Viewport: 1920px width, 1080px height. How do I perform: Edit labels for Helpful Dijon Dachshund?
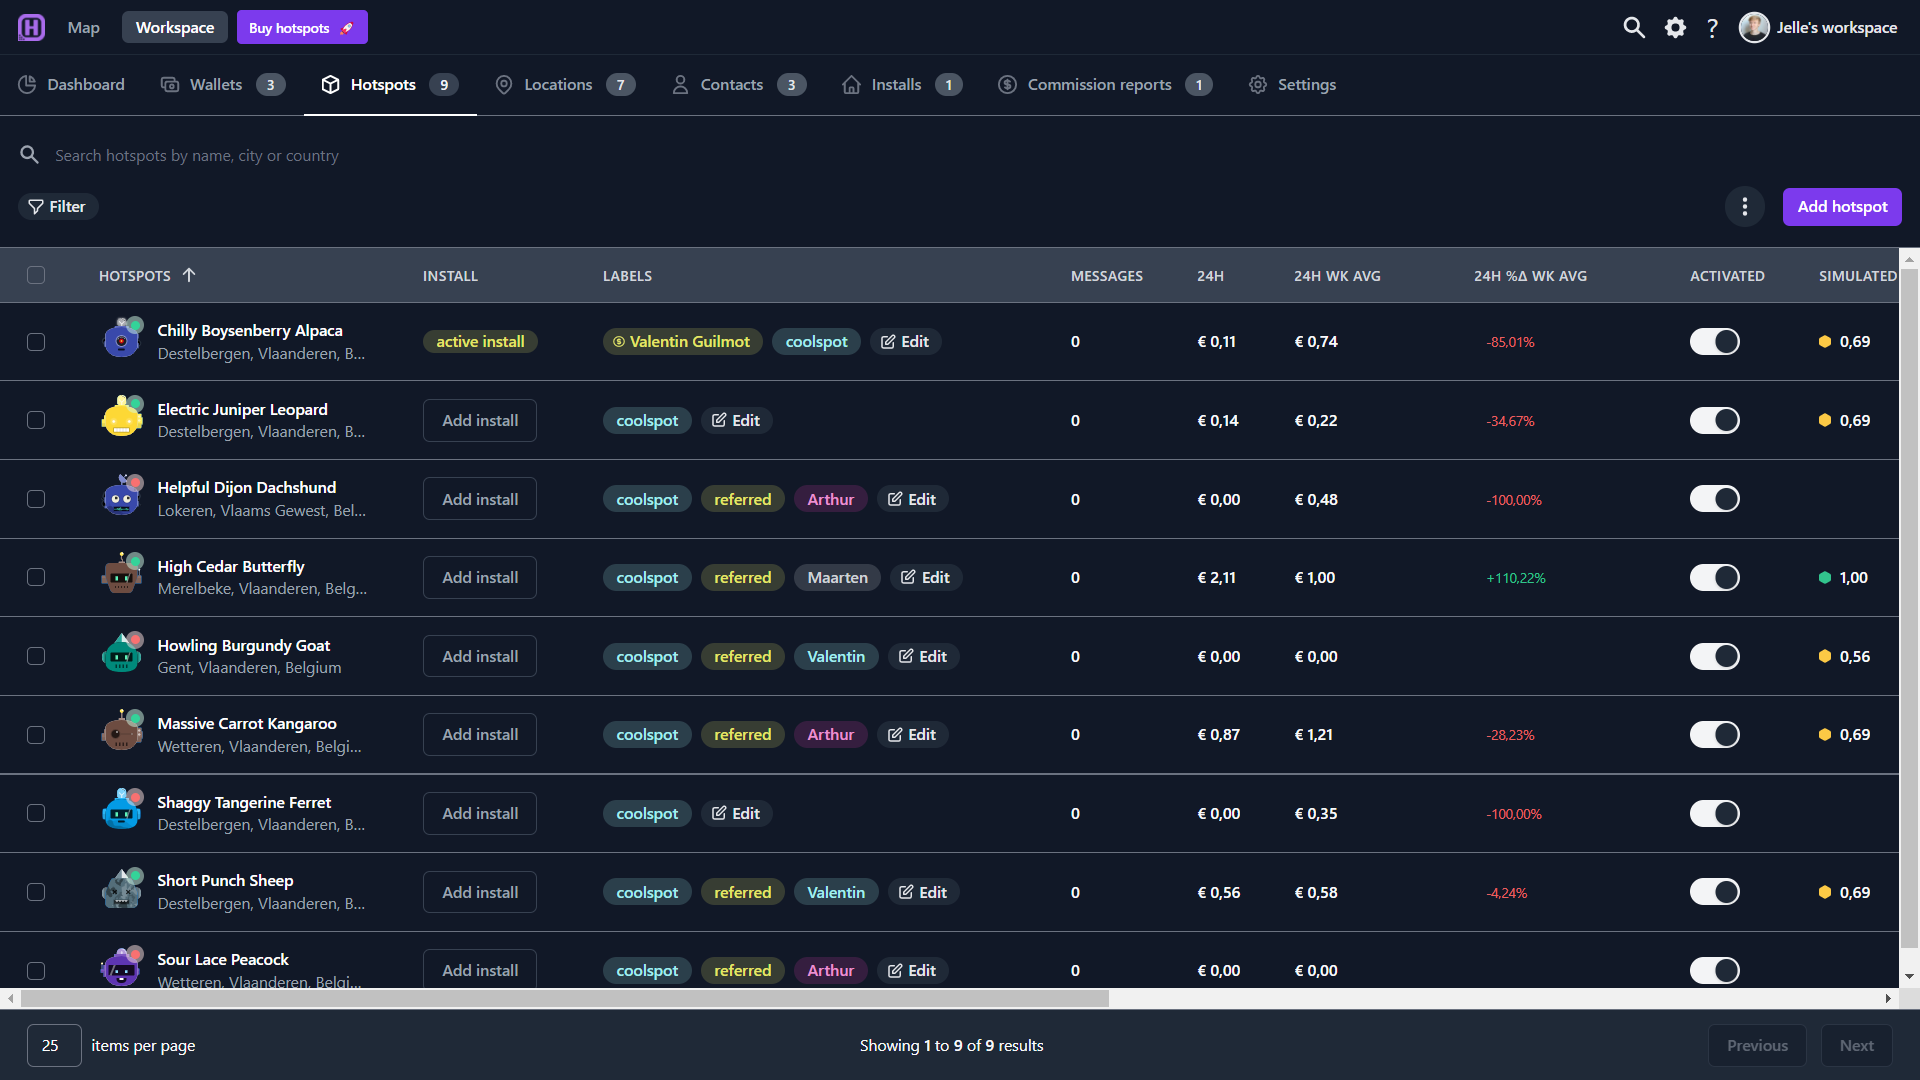[912, 499]
